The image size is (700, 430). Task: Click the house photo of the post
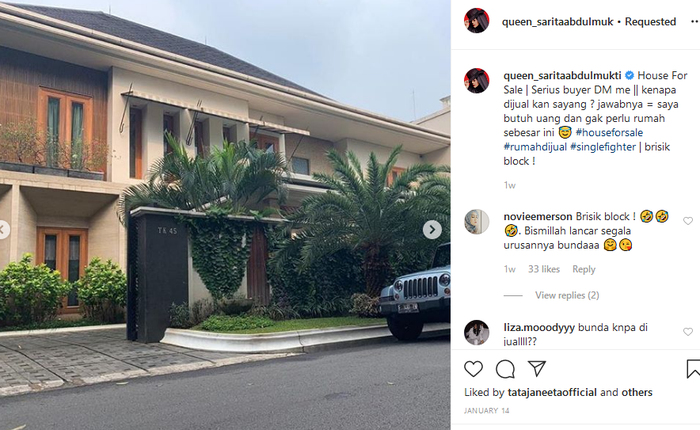tap(225, 215)
